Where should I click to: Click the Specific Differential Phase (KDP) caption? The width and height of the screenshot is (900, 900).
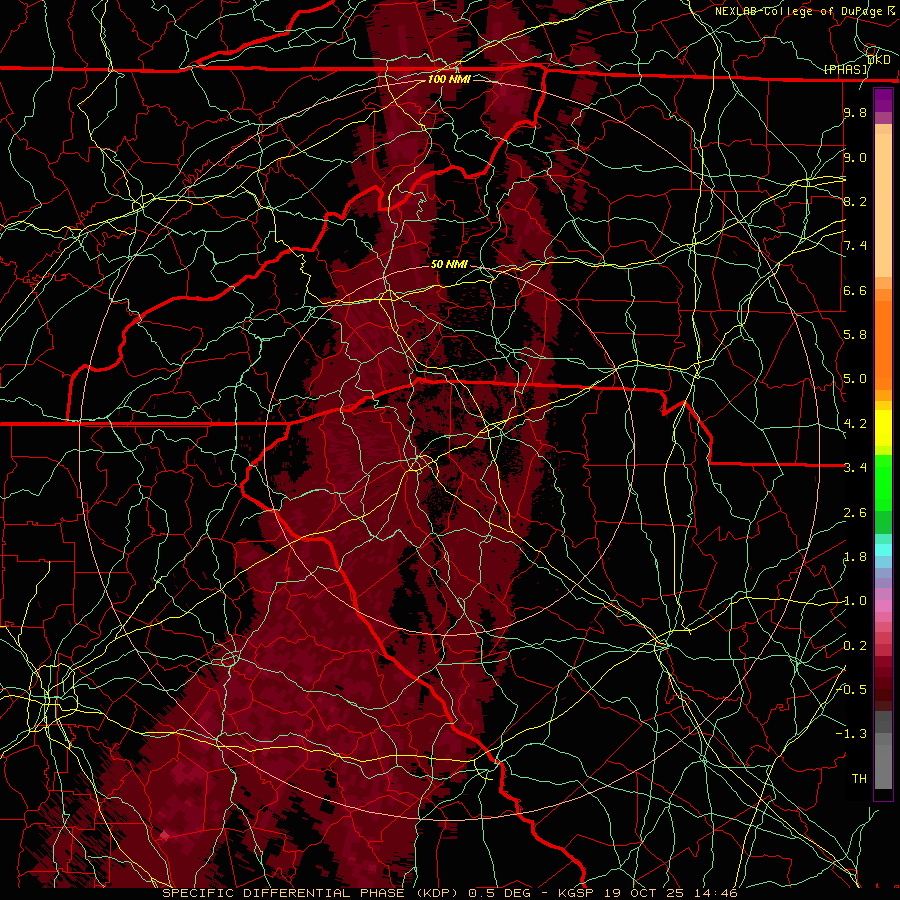(x=311, y=893)
